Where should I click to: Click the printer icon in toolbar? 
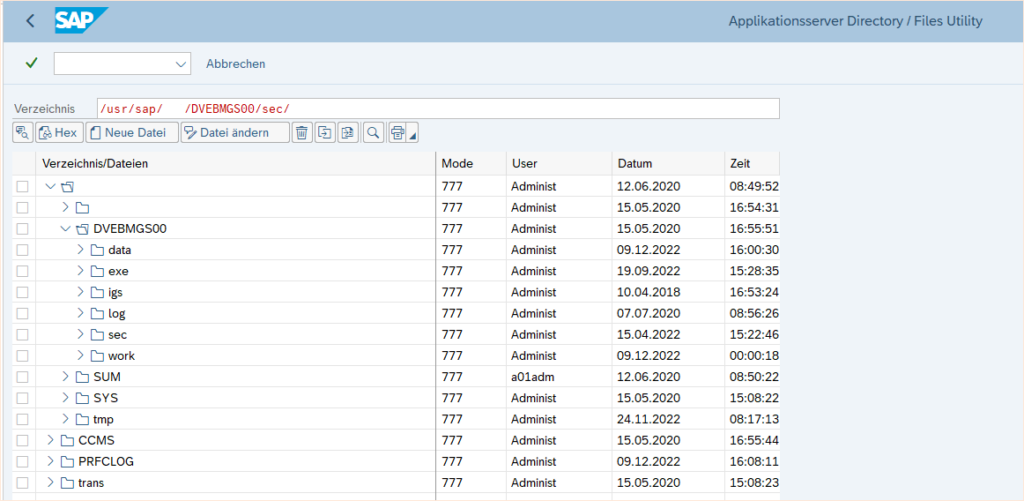pos(399,133)
